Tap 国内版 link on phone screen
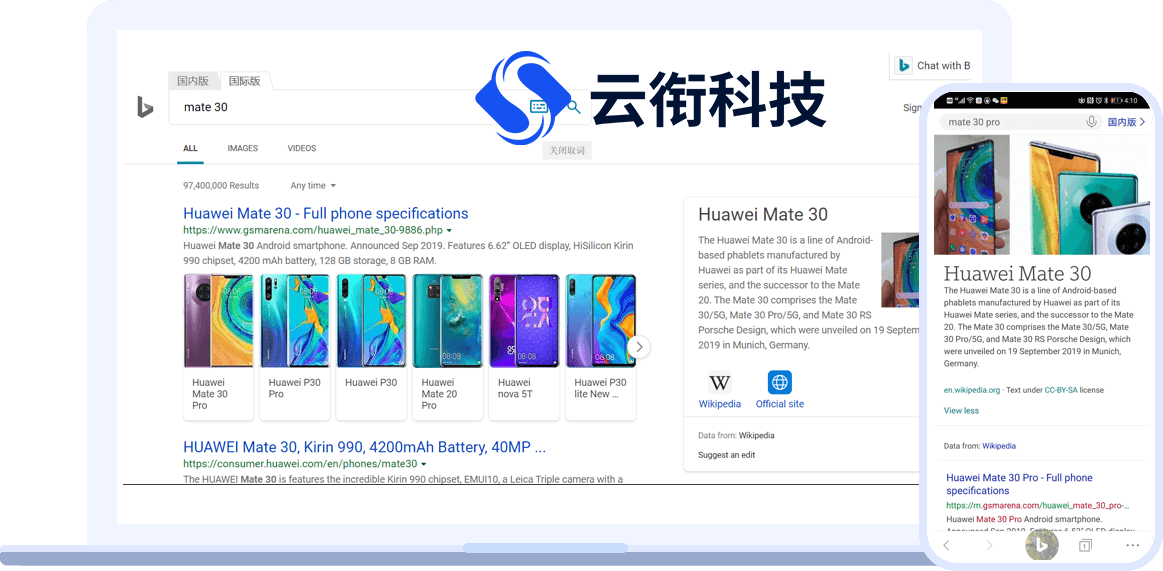 coord(1126,122)
